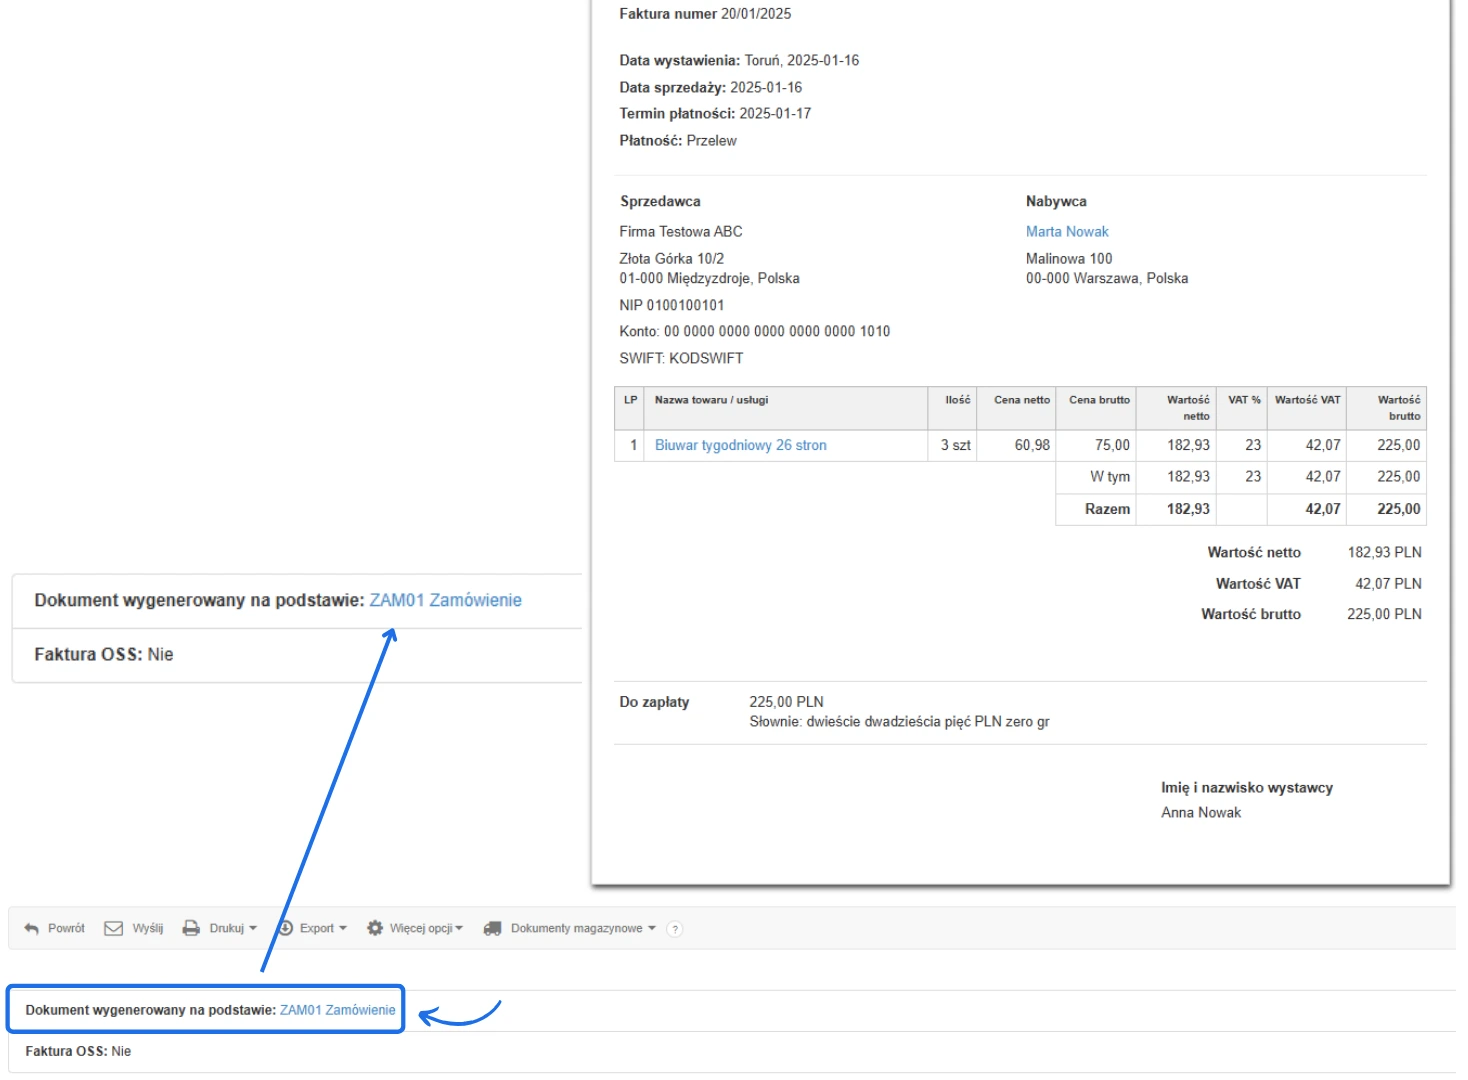This screenshot has width=1468, height=1080.
Task: Click the Płatność: Przelew line
Action: 678,140
